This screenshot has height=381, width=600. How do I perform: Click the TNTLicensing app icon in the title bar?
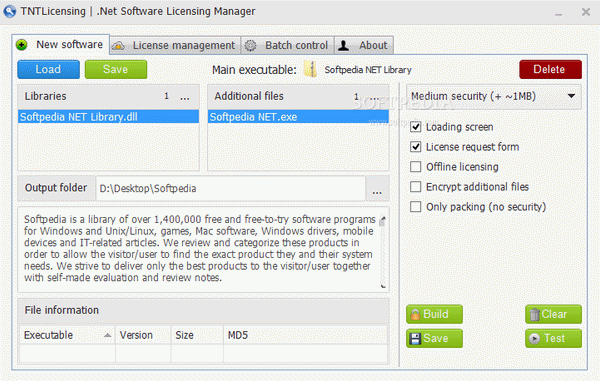(10, 11)
